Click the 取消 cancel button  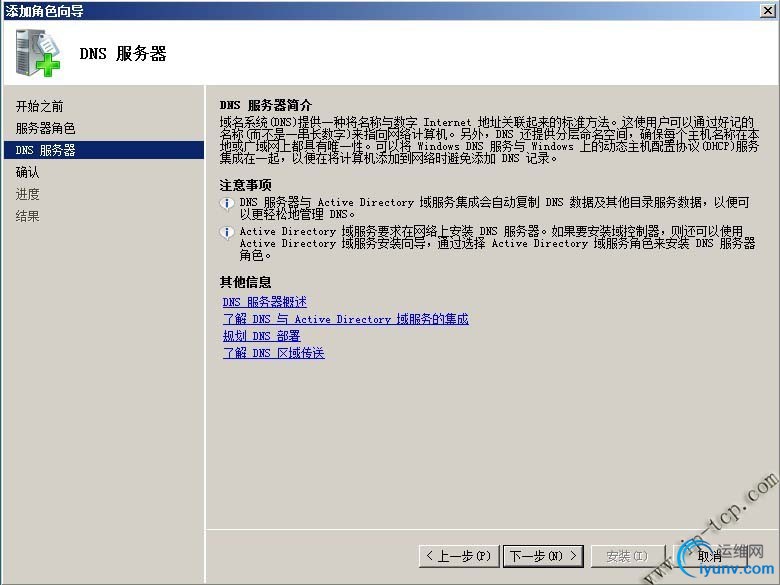710,556
